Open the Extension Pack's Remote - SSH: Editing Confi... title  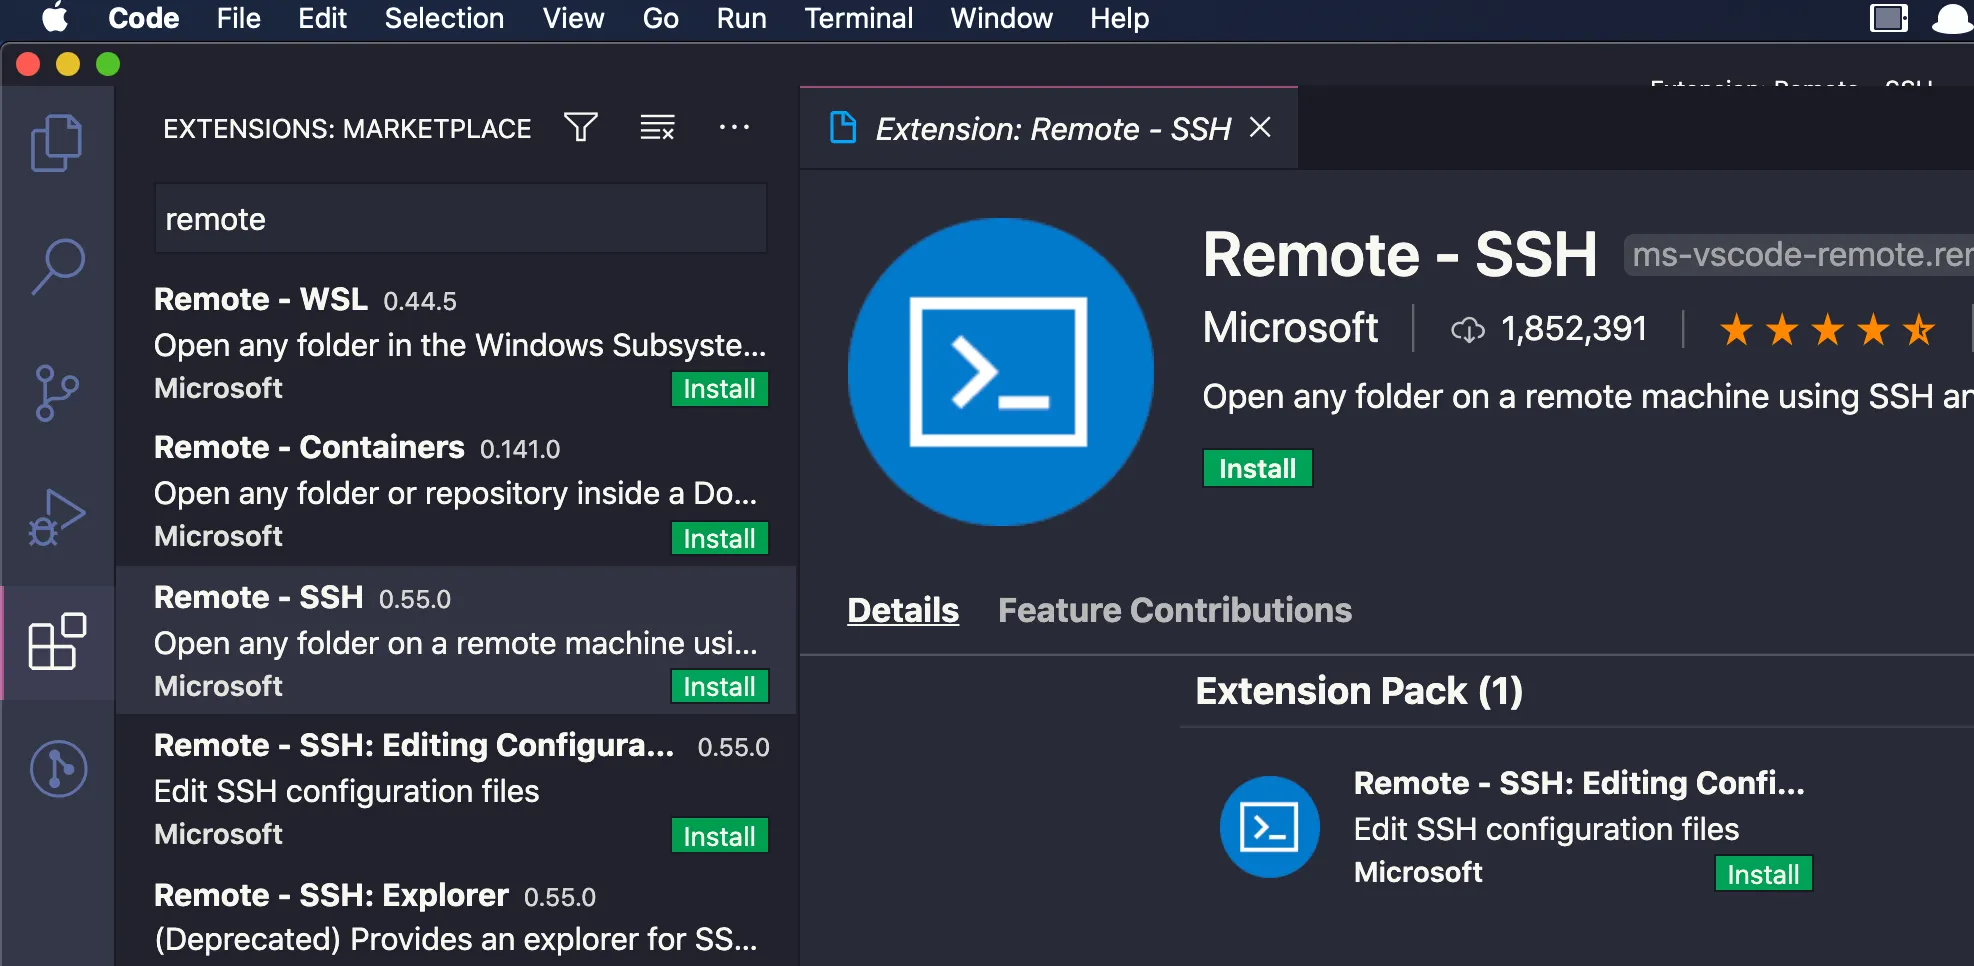click(x=1579, y=783)
